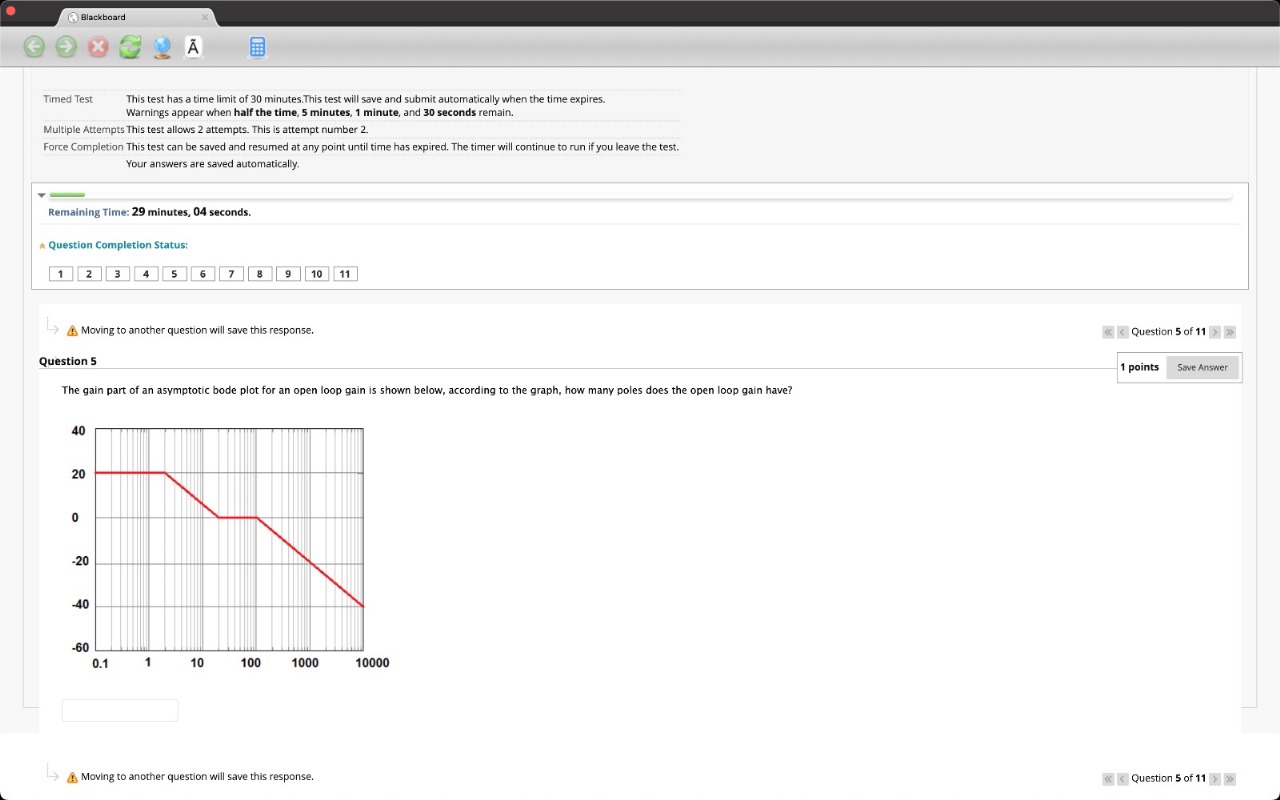
Task: Refresh the page with the reload icon
Action: pyautogui.click(x=130, y=46)
